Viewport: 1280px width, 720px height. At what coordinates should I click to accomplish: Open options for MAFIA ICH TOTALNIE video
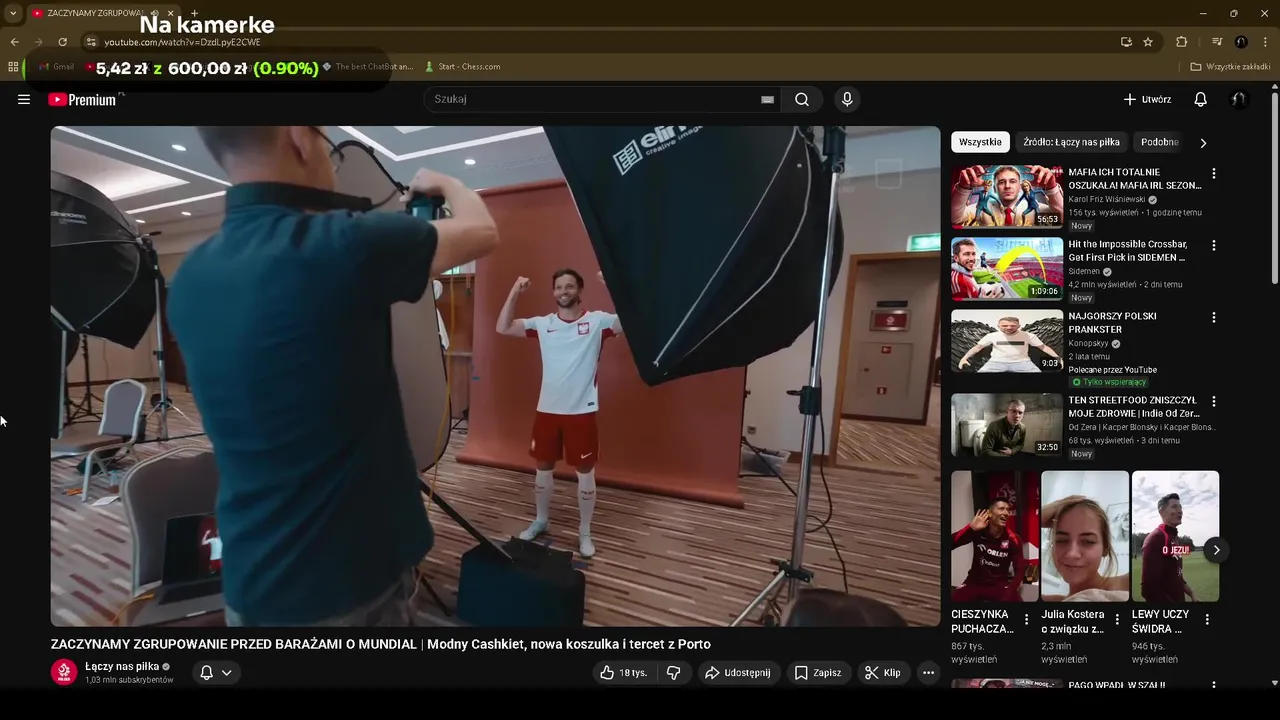(1214, 173)
